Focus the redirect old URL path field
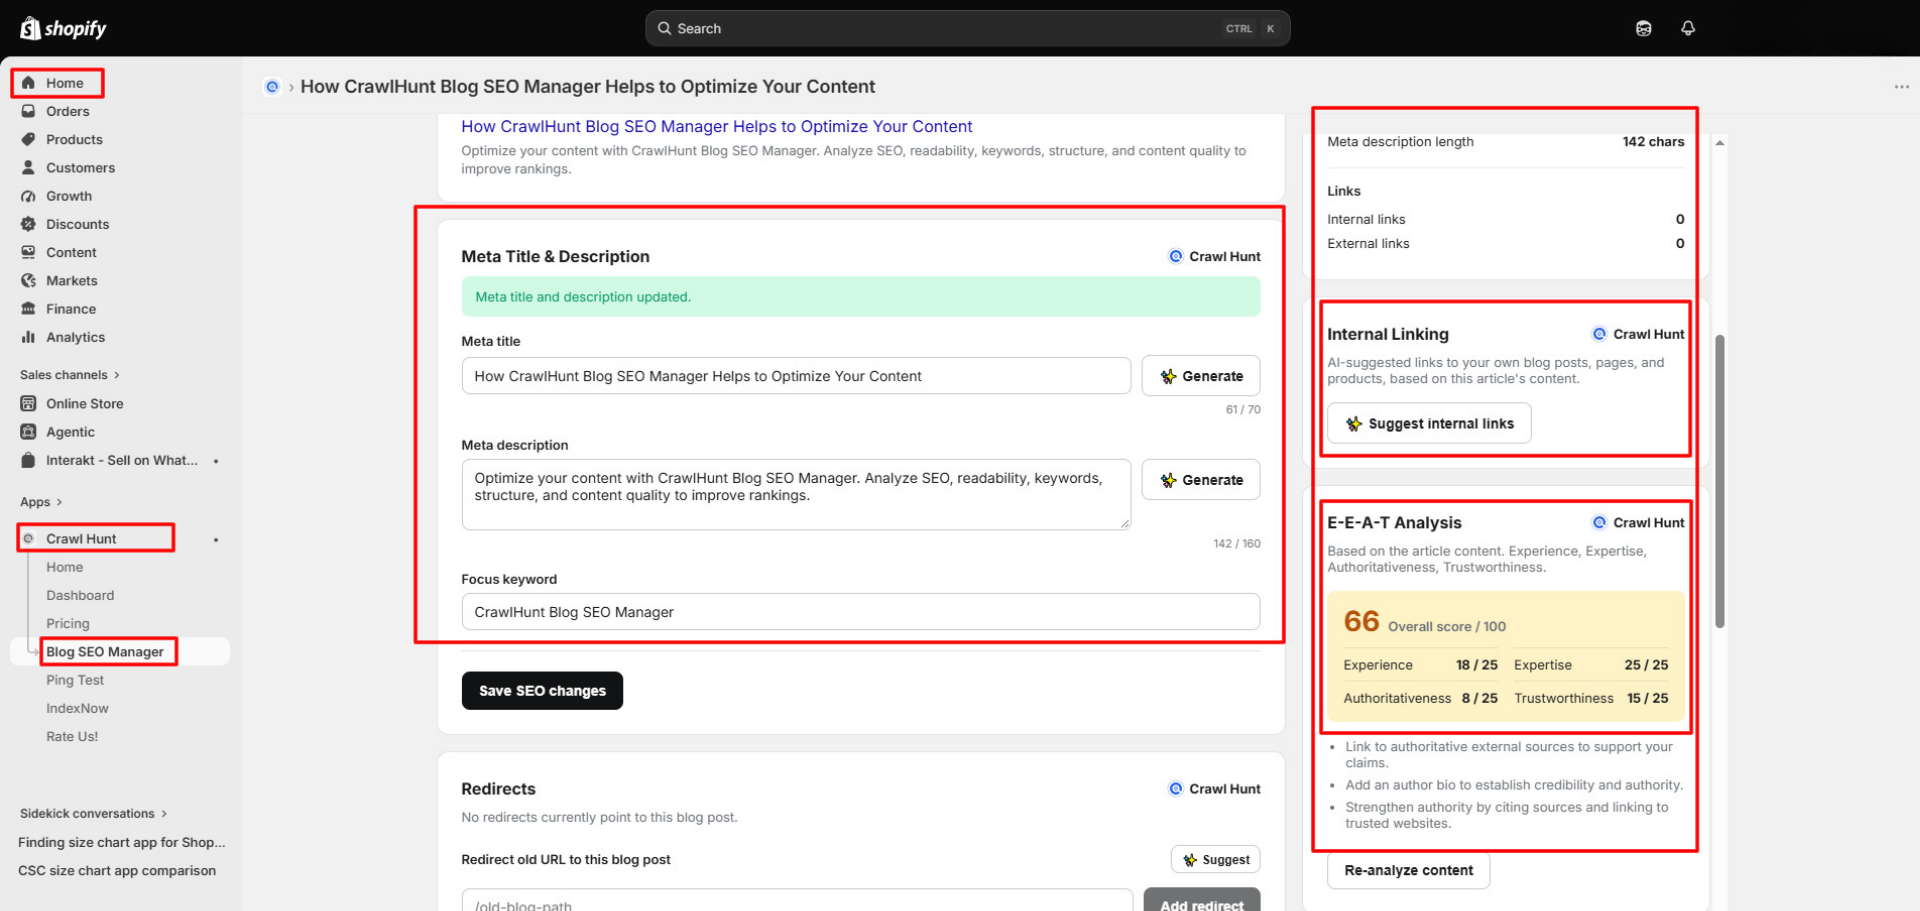 click(797, 901)
